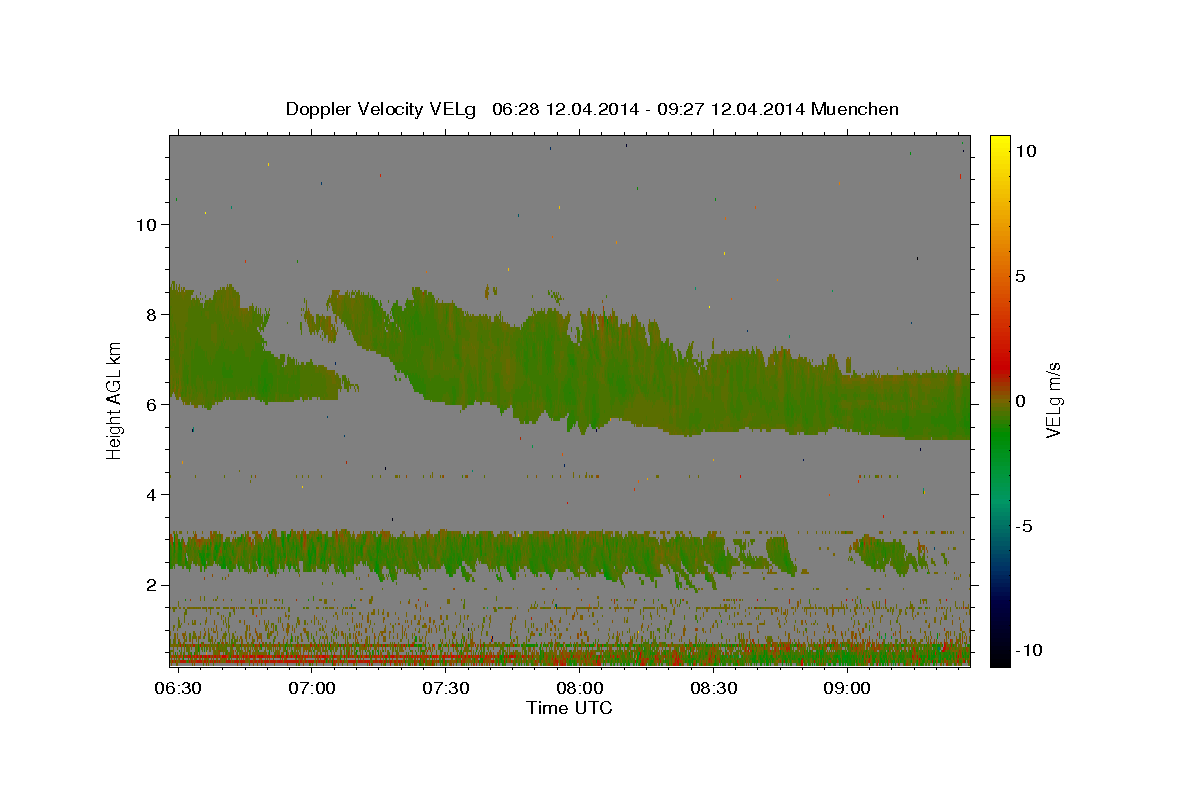This screenshot has height=800, width=1200.
Task: Click the height tick label 4
Action: coord(153,495)
